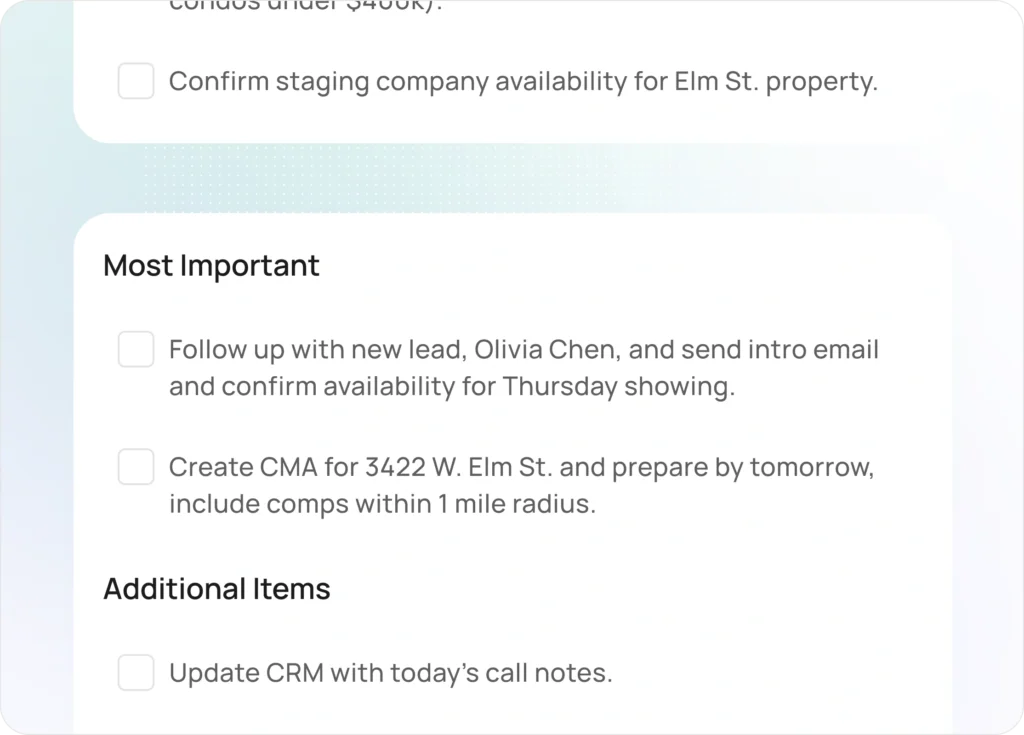Click the words 'Elm St. property'
The width and height of the screenshot is (1024, 735).
click(775, 81)
